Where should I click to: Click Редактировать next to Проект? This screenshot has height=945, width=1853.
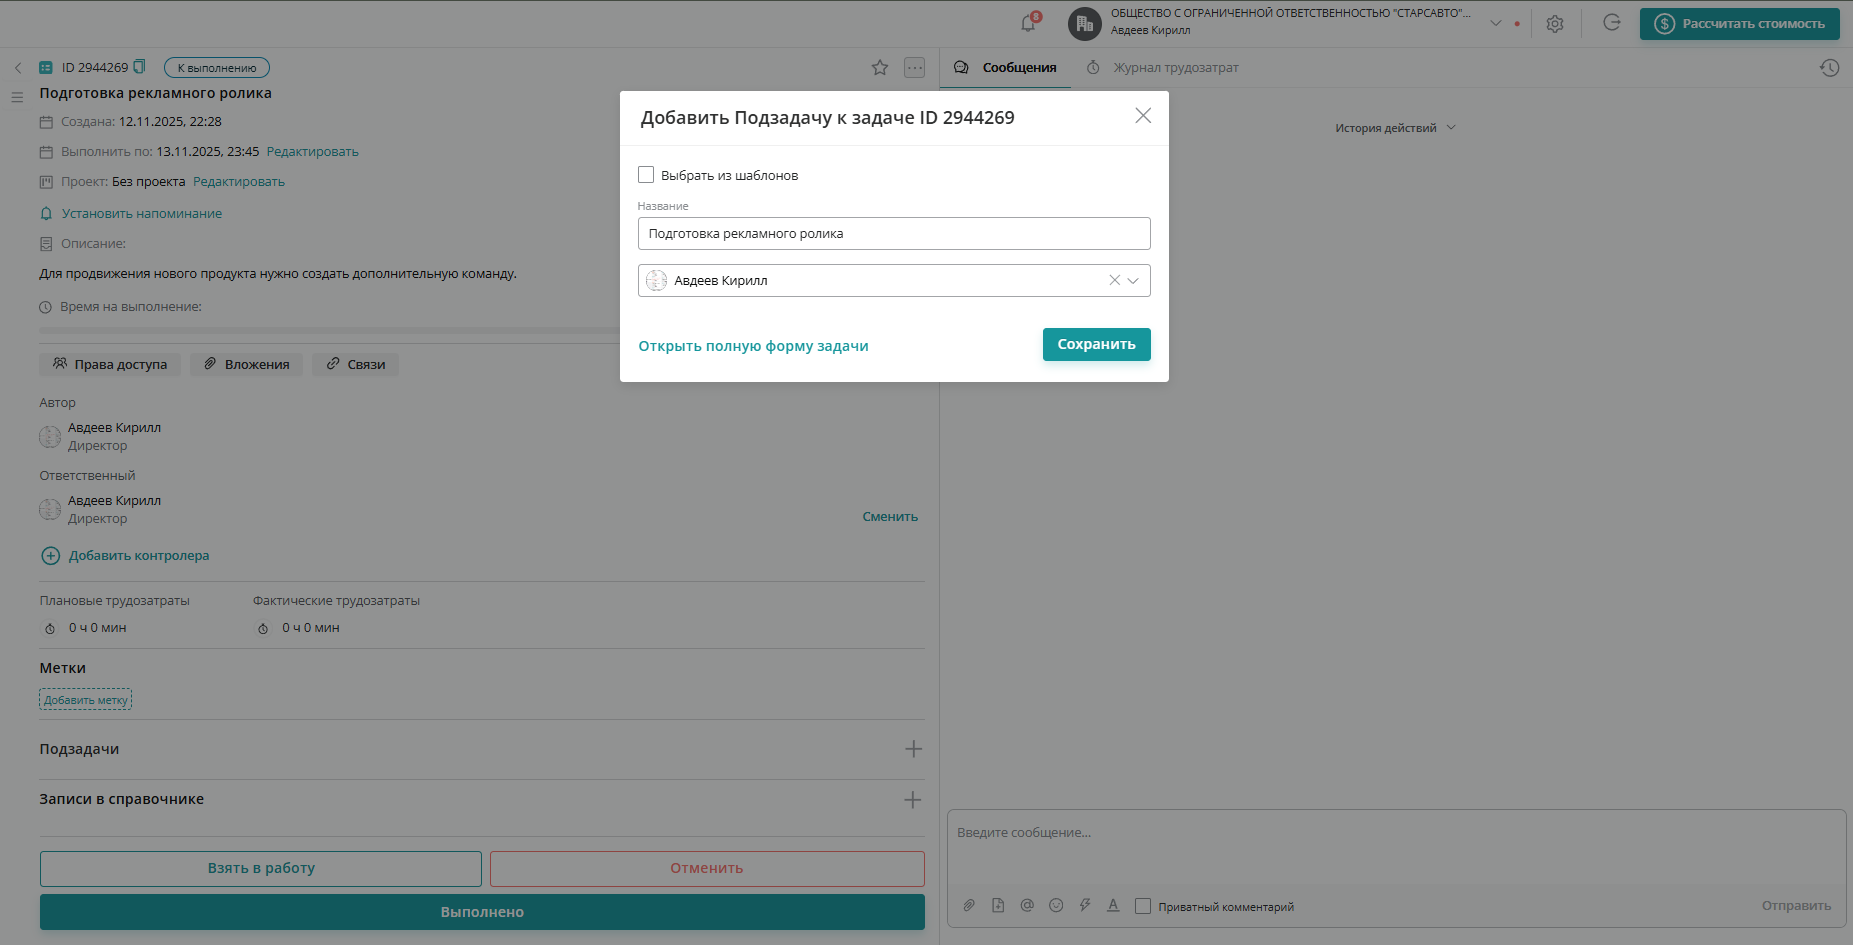[239, 182]
